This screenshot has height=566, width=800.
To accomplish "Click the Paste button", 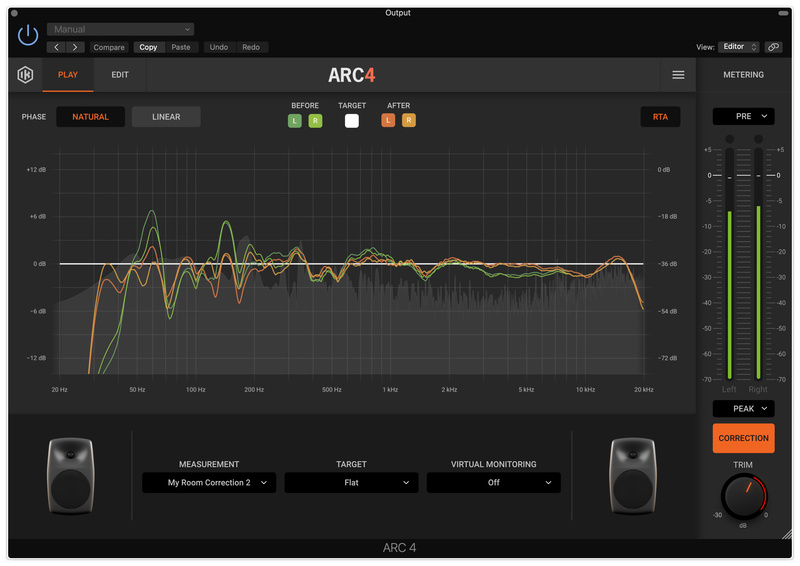I will coord(181,47).
